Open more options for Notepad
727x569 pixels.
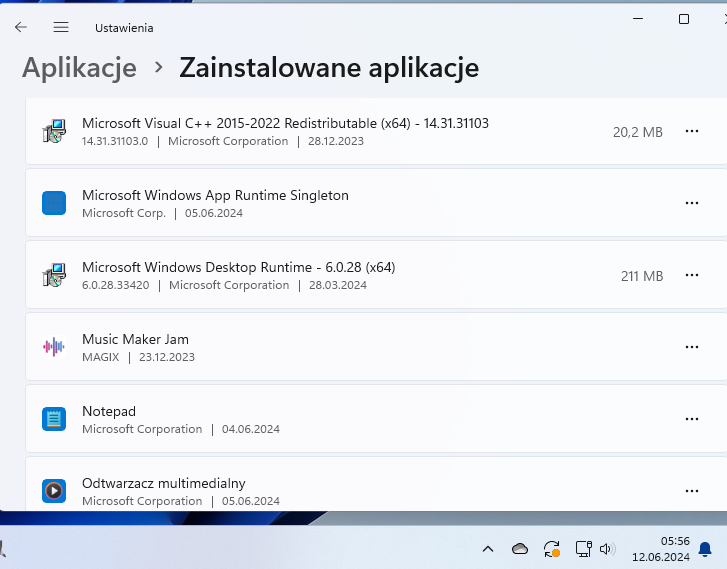click(691, 419)
